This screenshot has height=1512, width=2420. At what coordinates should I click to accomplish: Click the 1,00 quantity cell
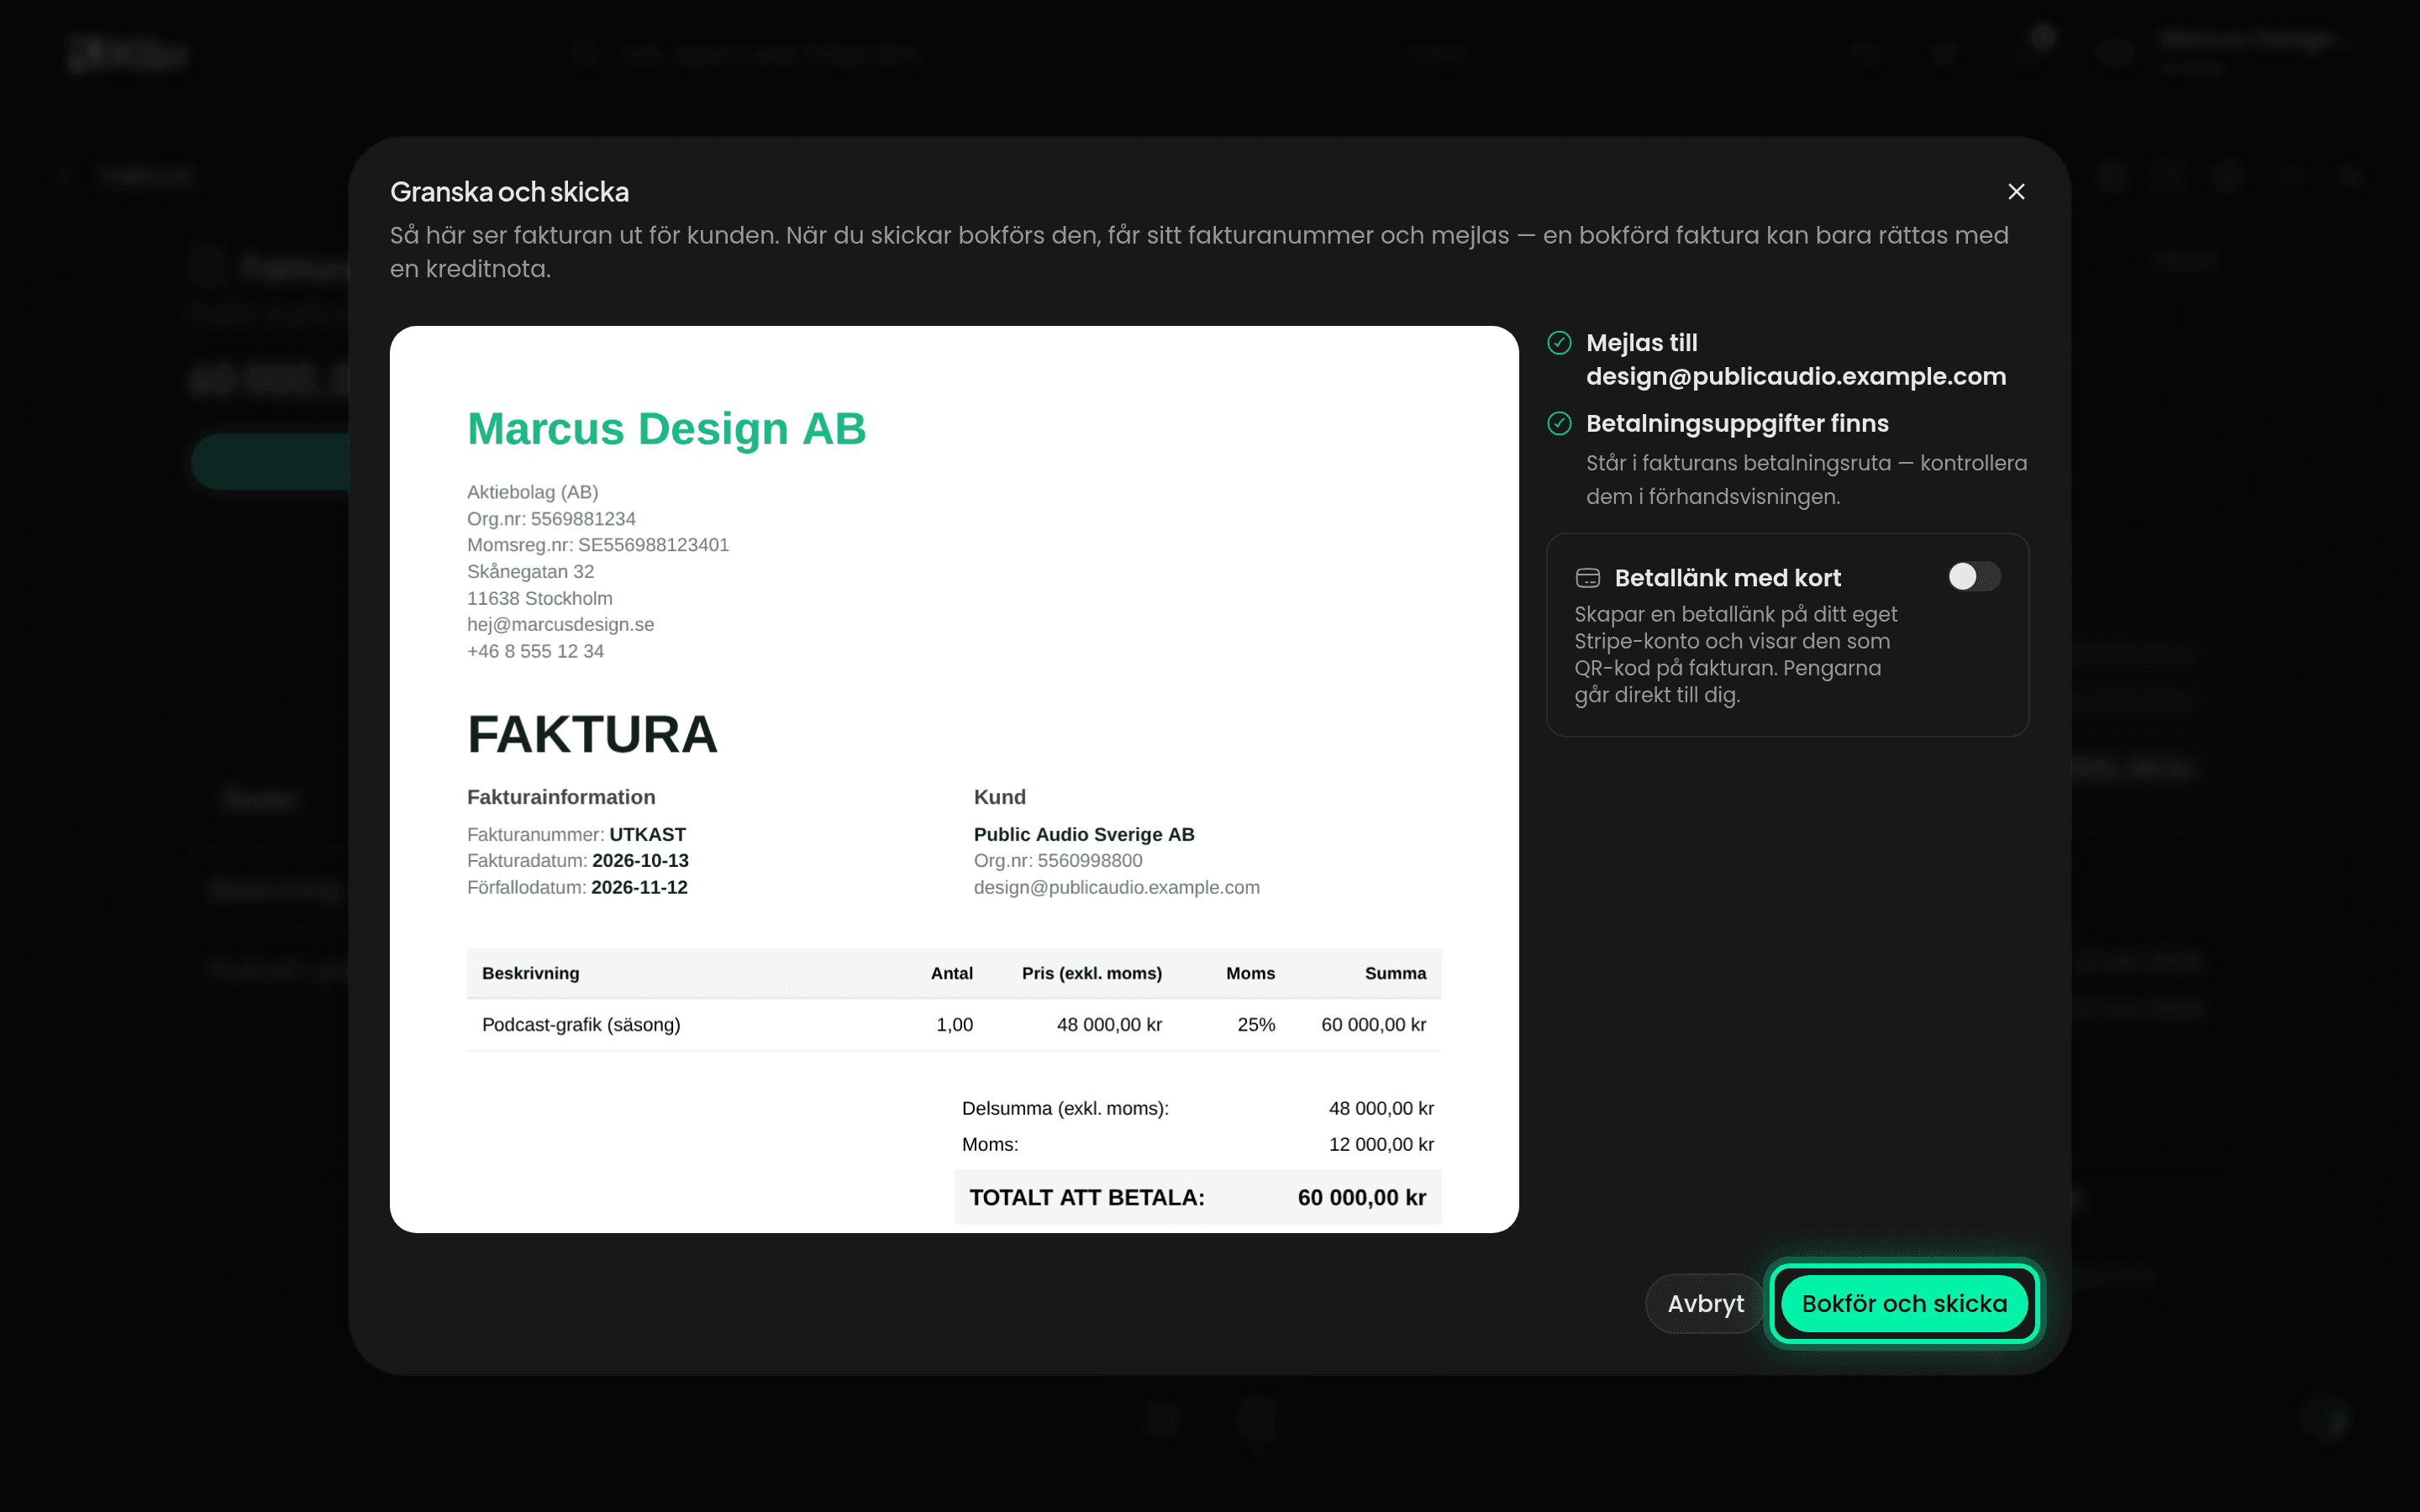pyautogui.click(x=954, y=1024)
